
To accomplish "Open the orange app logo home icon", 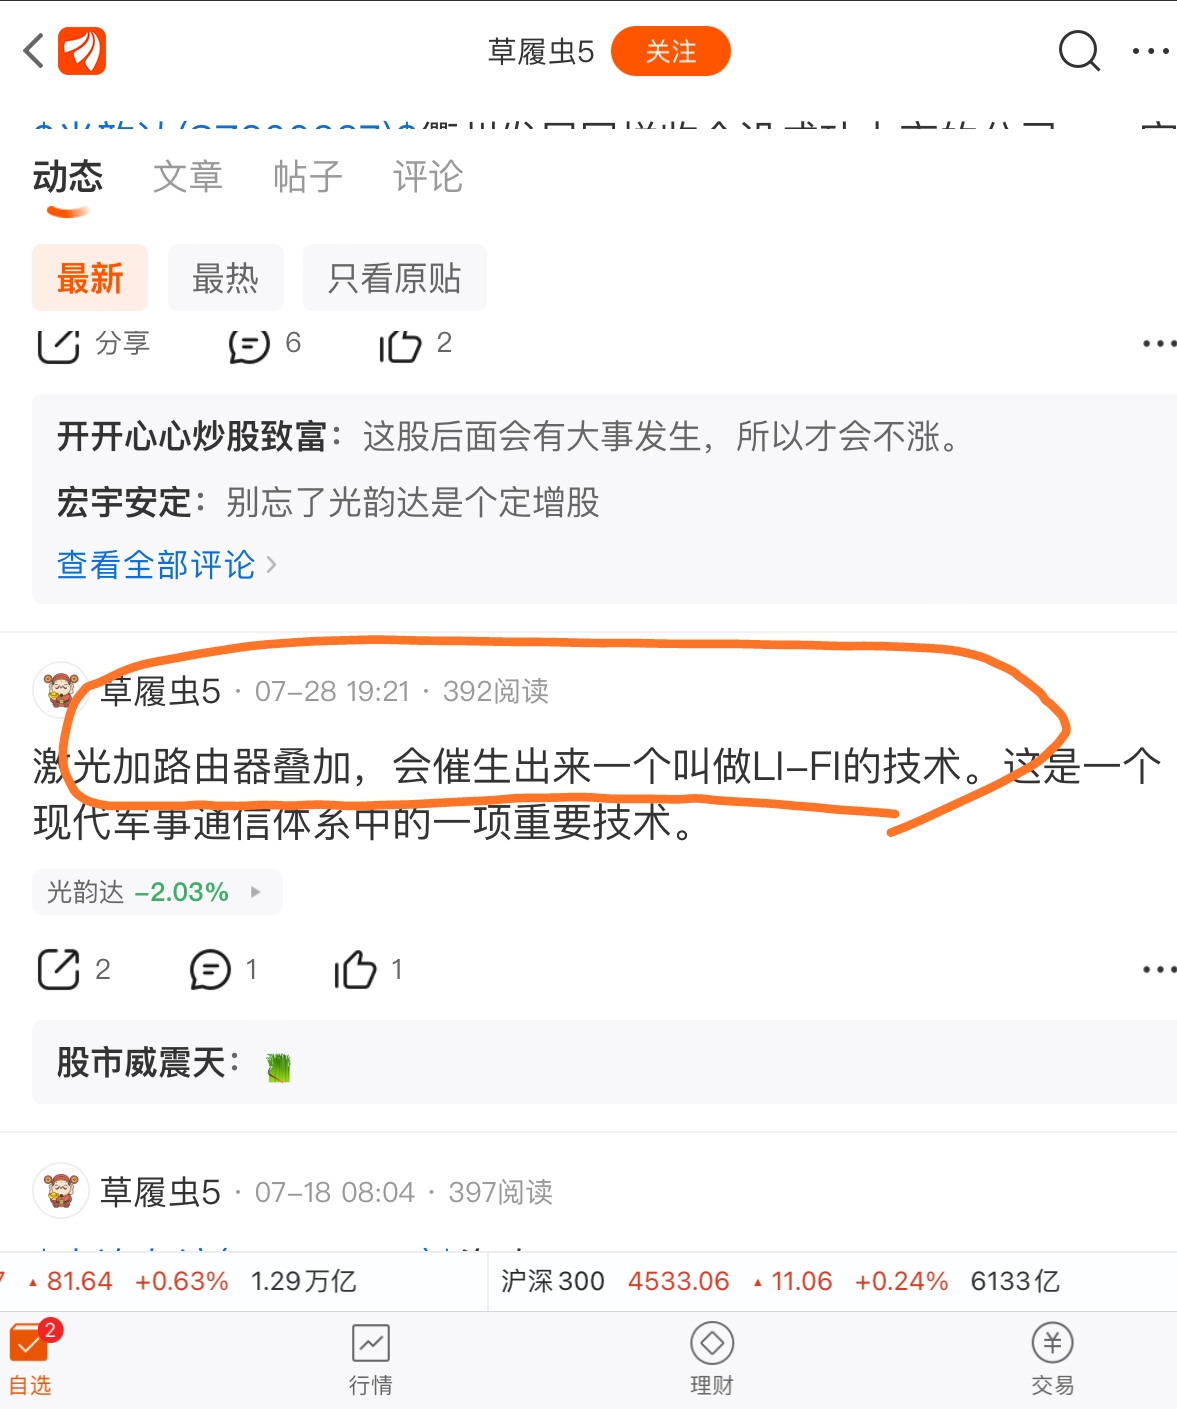I will pyautogui.click(x=82, y=51).
